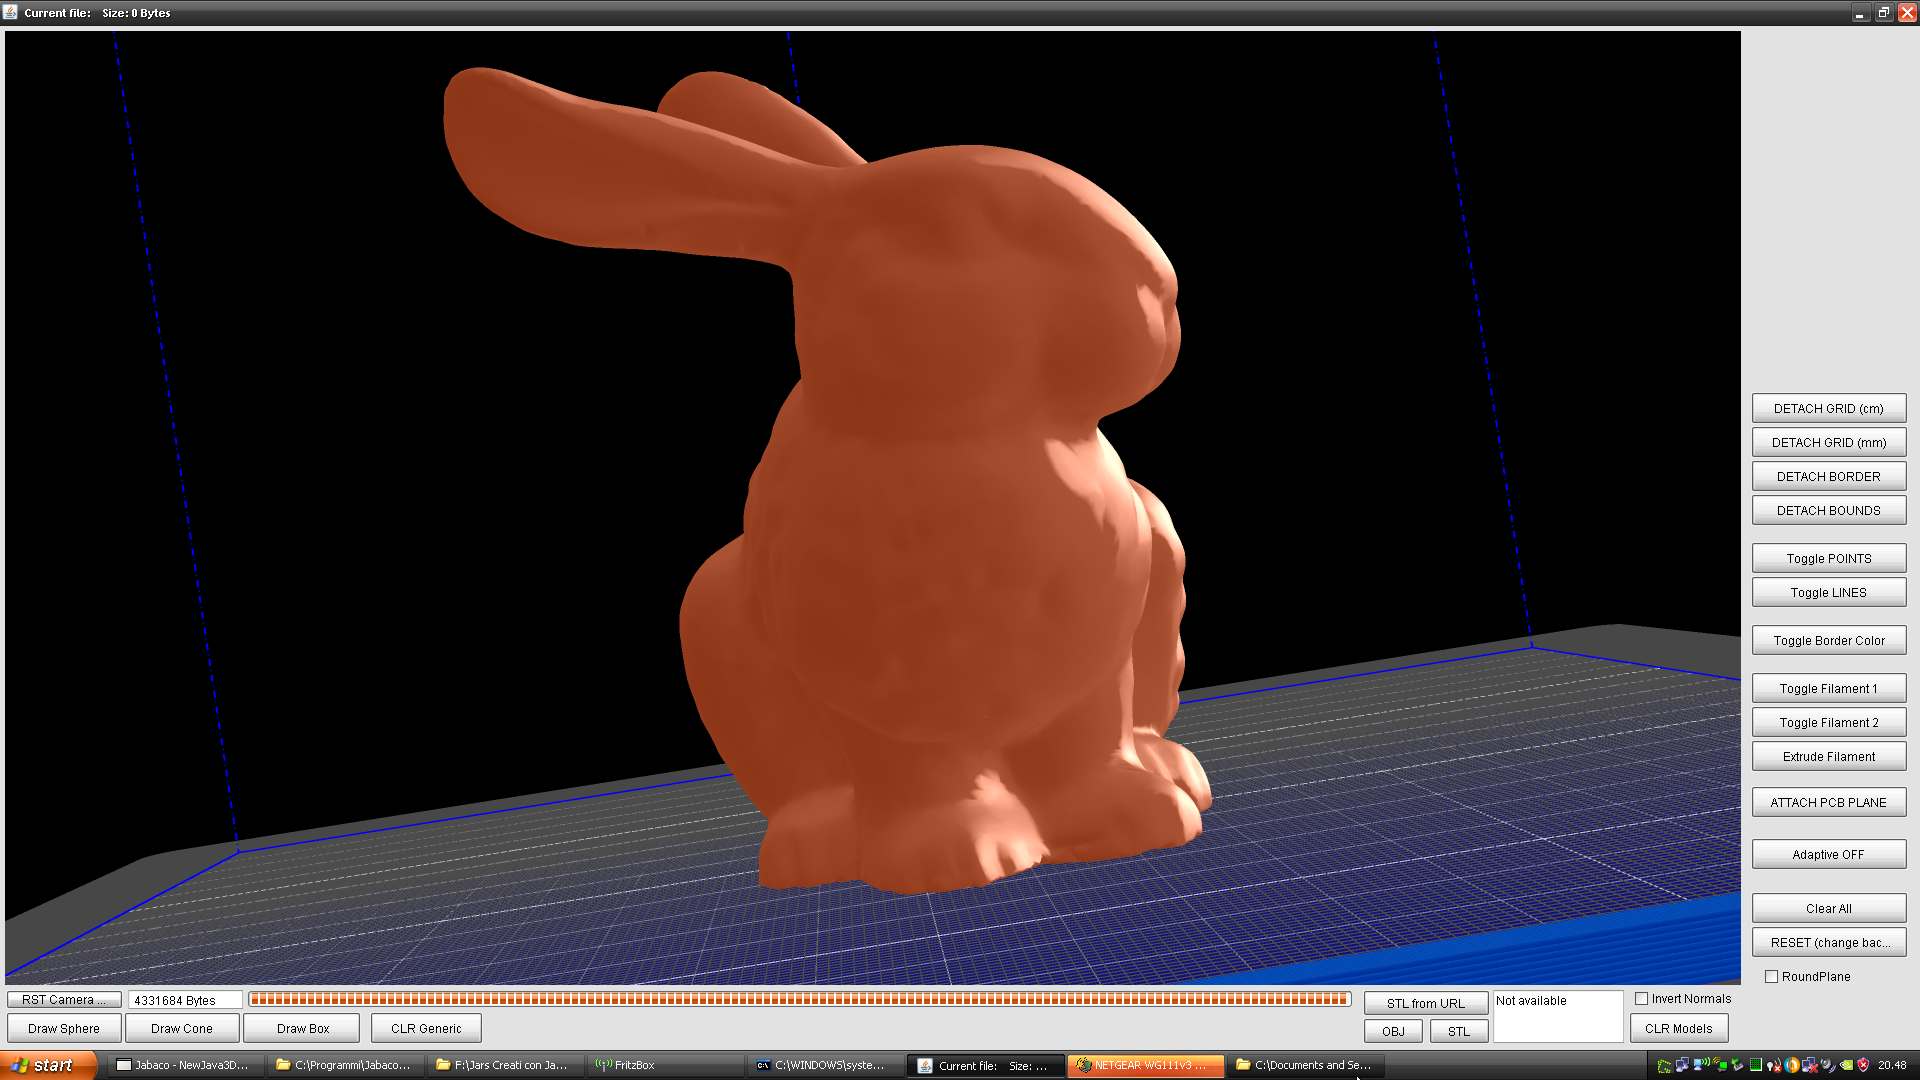Click the Toggle Border Color button
The image size is (1920, 1080).
1828,640
